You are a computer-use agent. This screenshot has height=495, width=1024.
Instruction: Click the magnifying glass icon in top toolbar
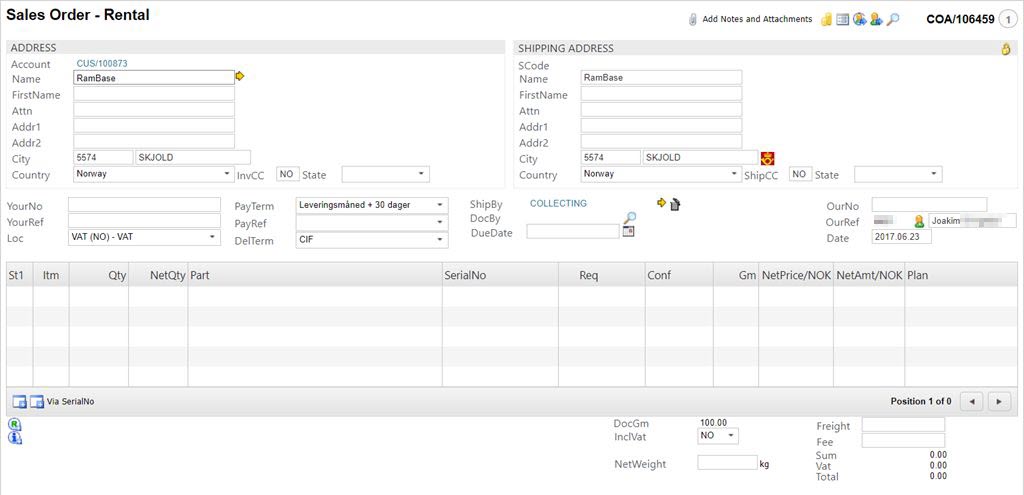click(x=893, y=19)
